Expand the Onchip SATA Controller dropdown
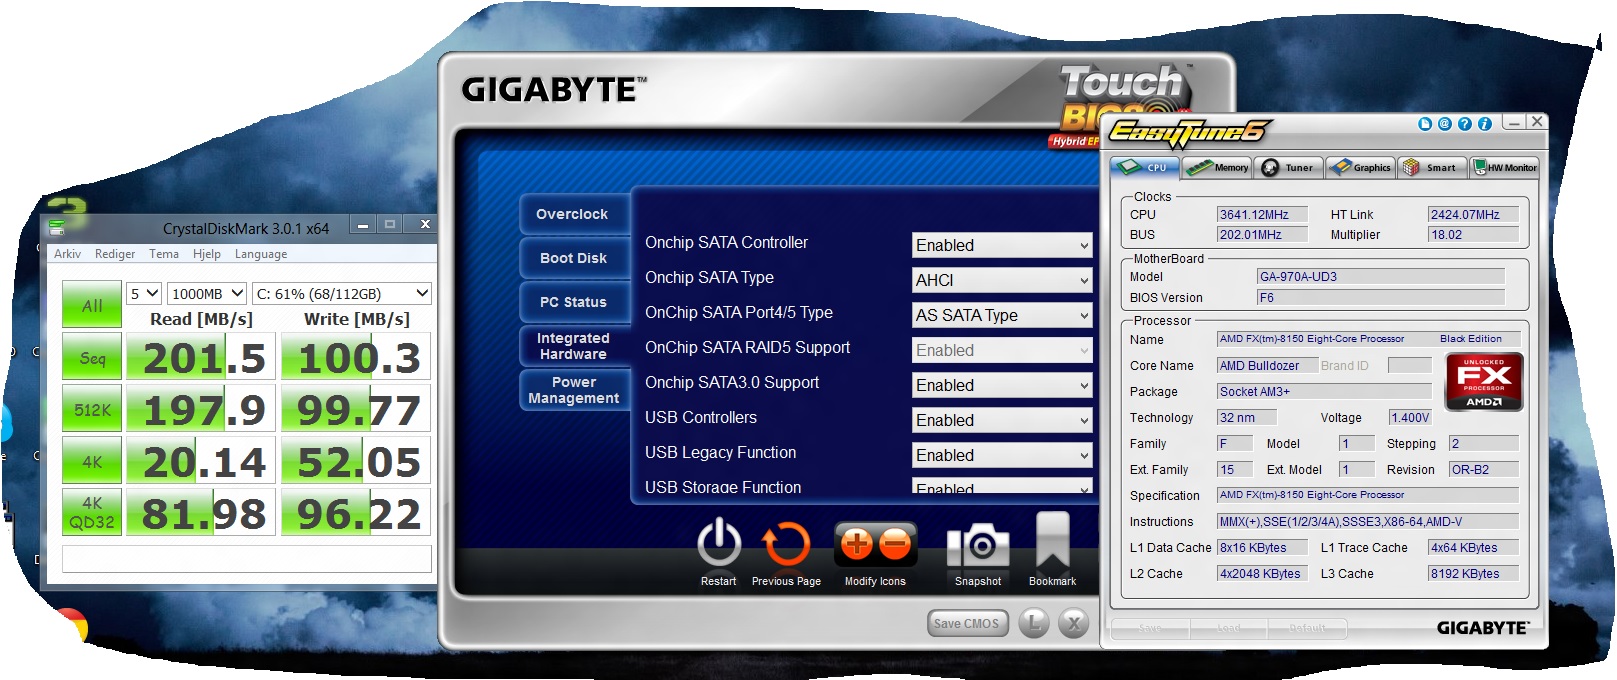Image resolution: width=1617 pixels, height=680 pixels. pyautogui.click(x=1002, y=245)
